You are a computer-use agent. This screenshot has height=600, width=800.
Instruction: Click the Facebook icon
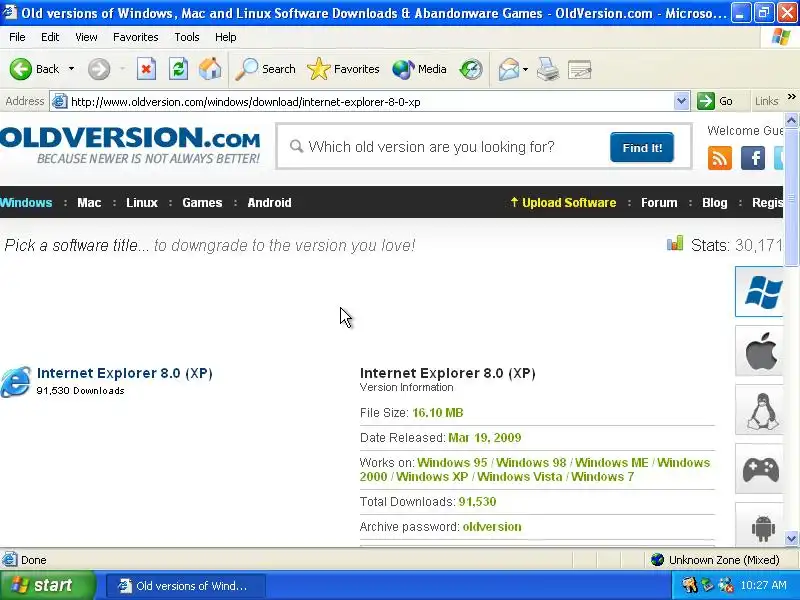[x=753, y=158]
